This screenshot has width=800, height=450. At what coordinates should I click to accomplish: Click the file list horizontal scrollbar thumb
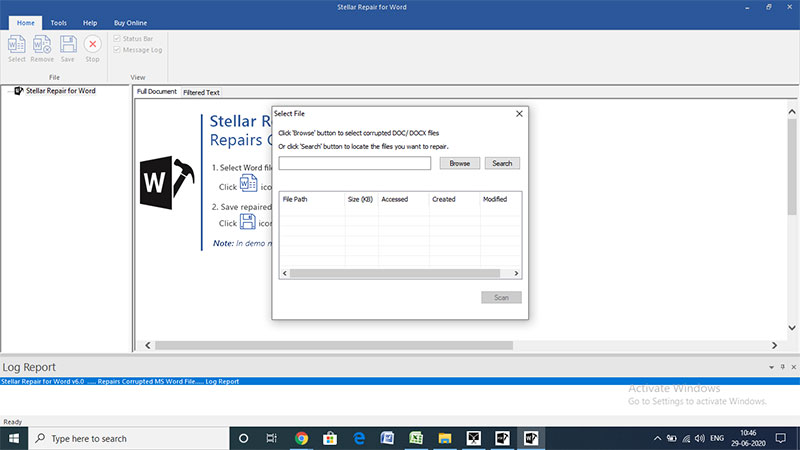click(395, 273)
